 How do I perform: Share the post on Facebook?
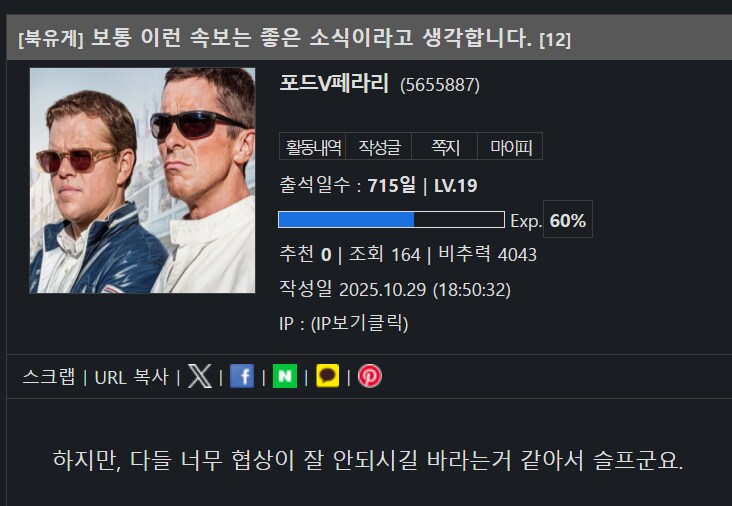242,376
